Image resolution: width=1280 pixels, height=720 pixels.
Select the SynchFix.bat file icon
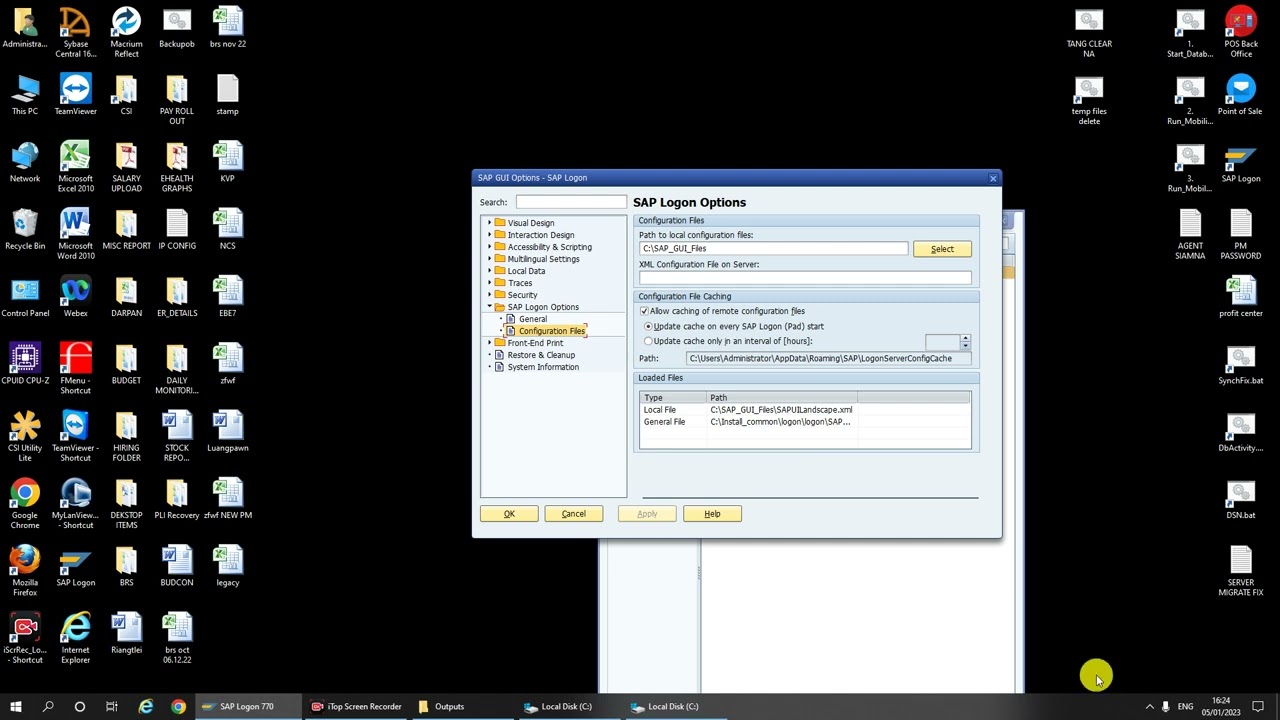tap(1240, 365)
